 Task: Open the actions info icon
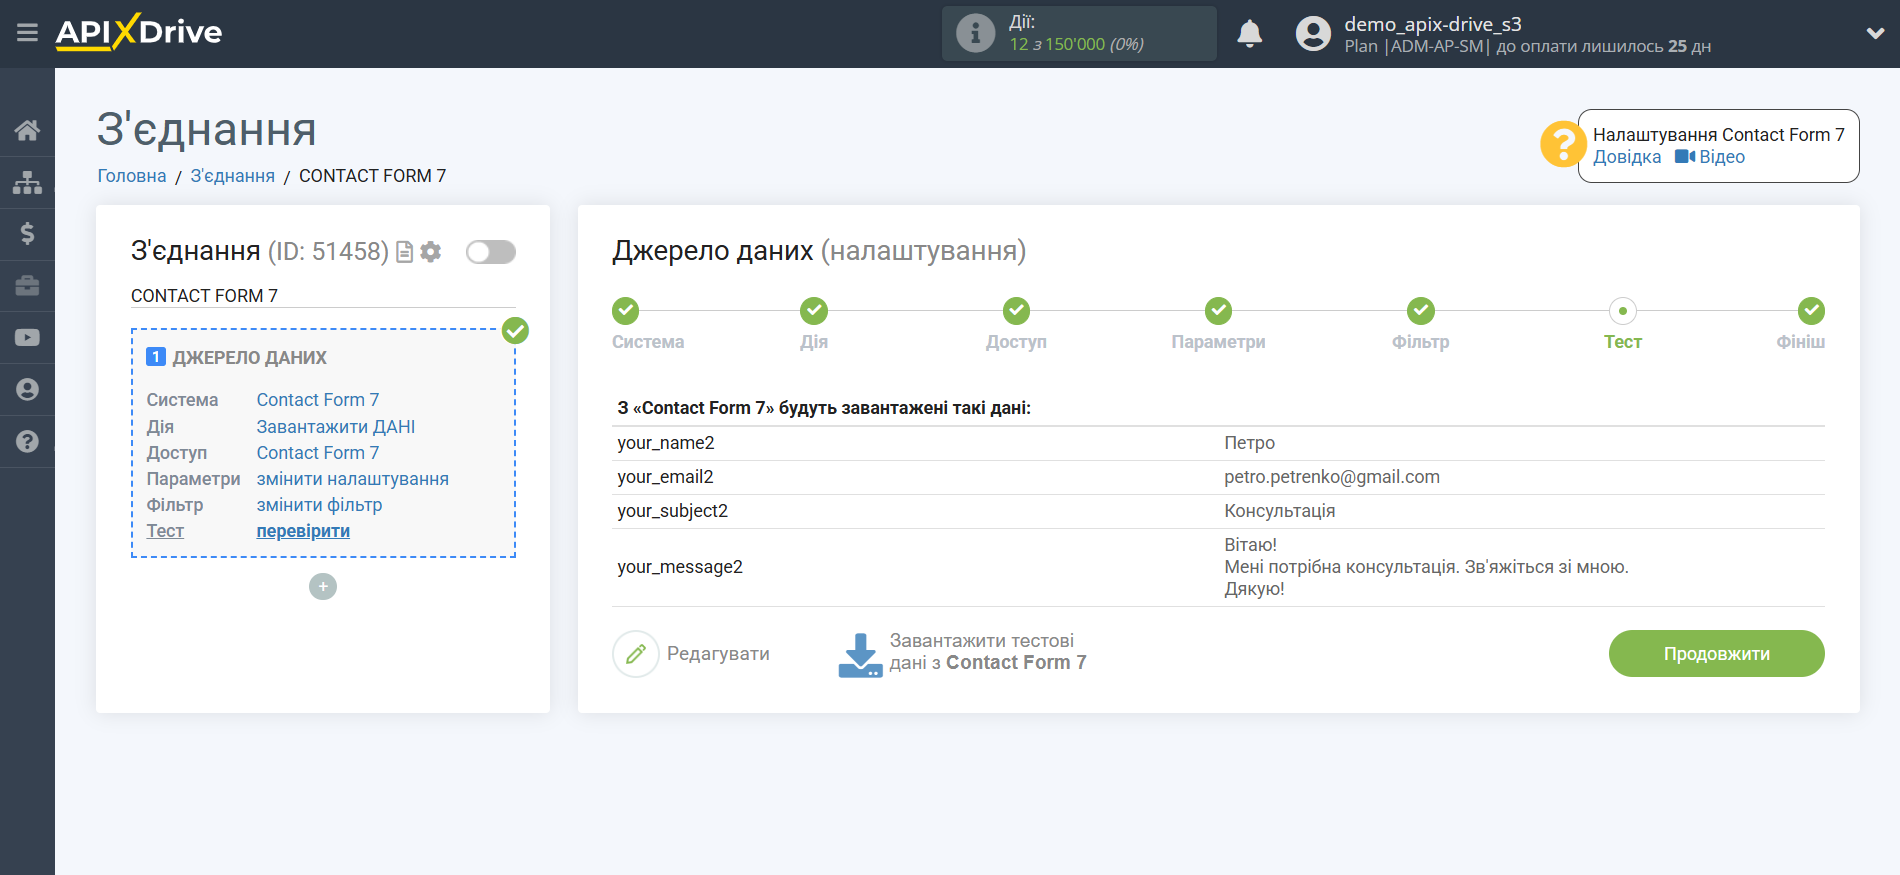tap(975, 33)
